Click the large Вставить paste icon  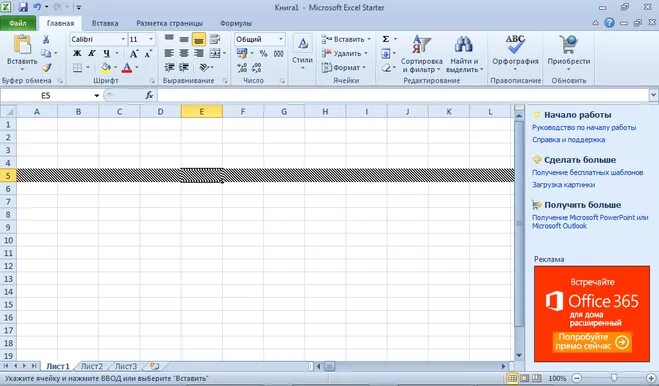22,45
